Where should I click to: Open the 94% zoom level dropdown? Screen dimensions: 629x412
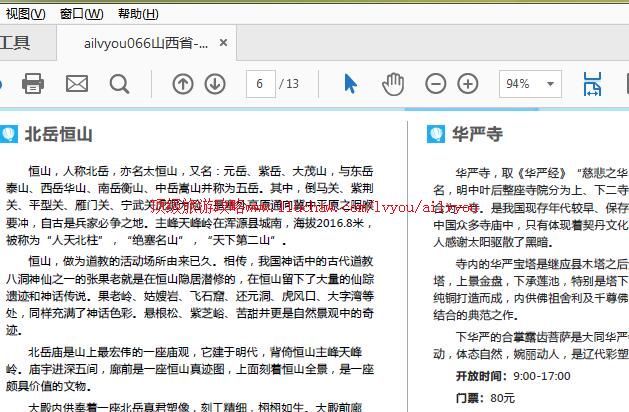pos(529,84)
